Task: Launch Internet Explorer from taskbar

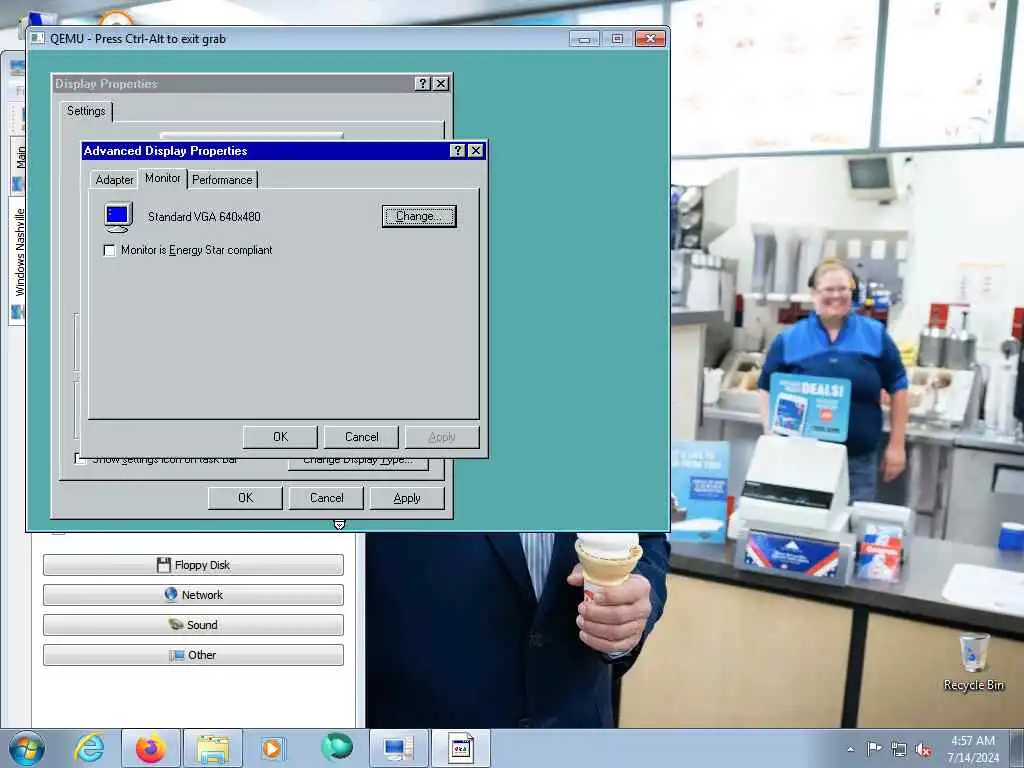Action: point(89,748)
